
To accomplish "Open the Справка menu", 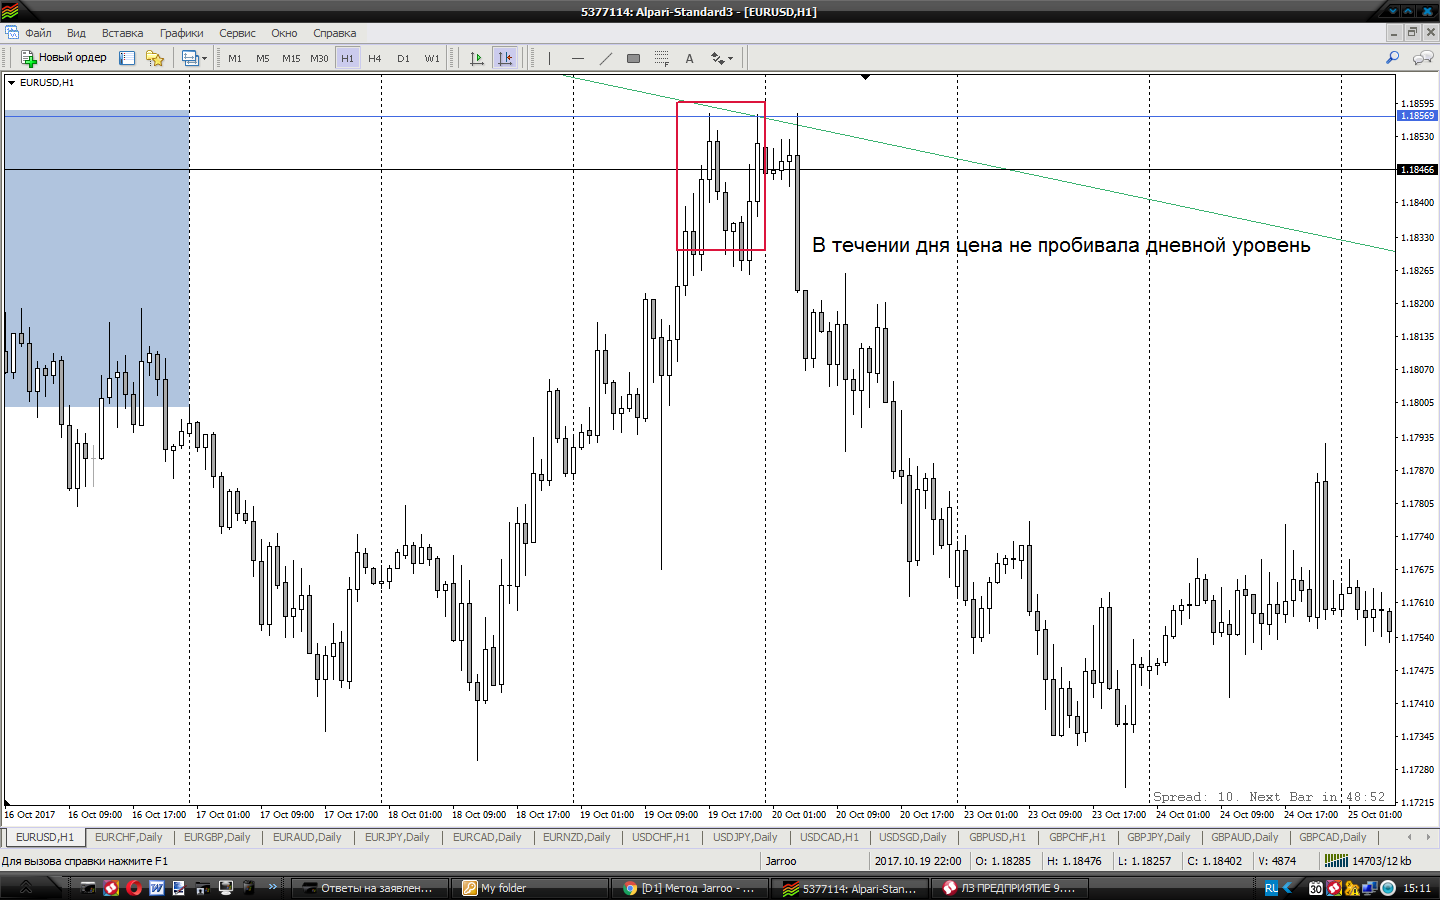I will point(334,33).
